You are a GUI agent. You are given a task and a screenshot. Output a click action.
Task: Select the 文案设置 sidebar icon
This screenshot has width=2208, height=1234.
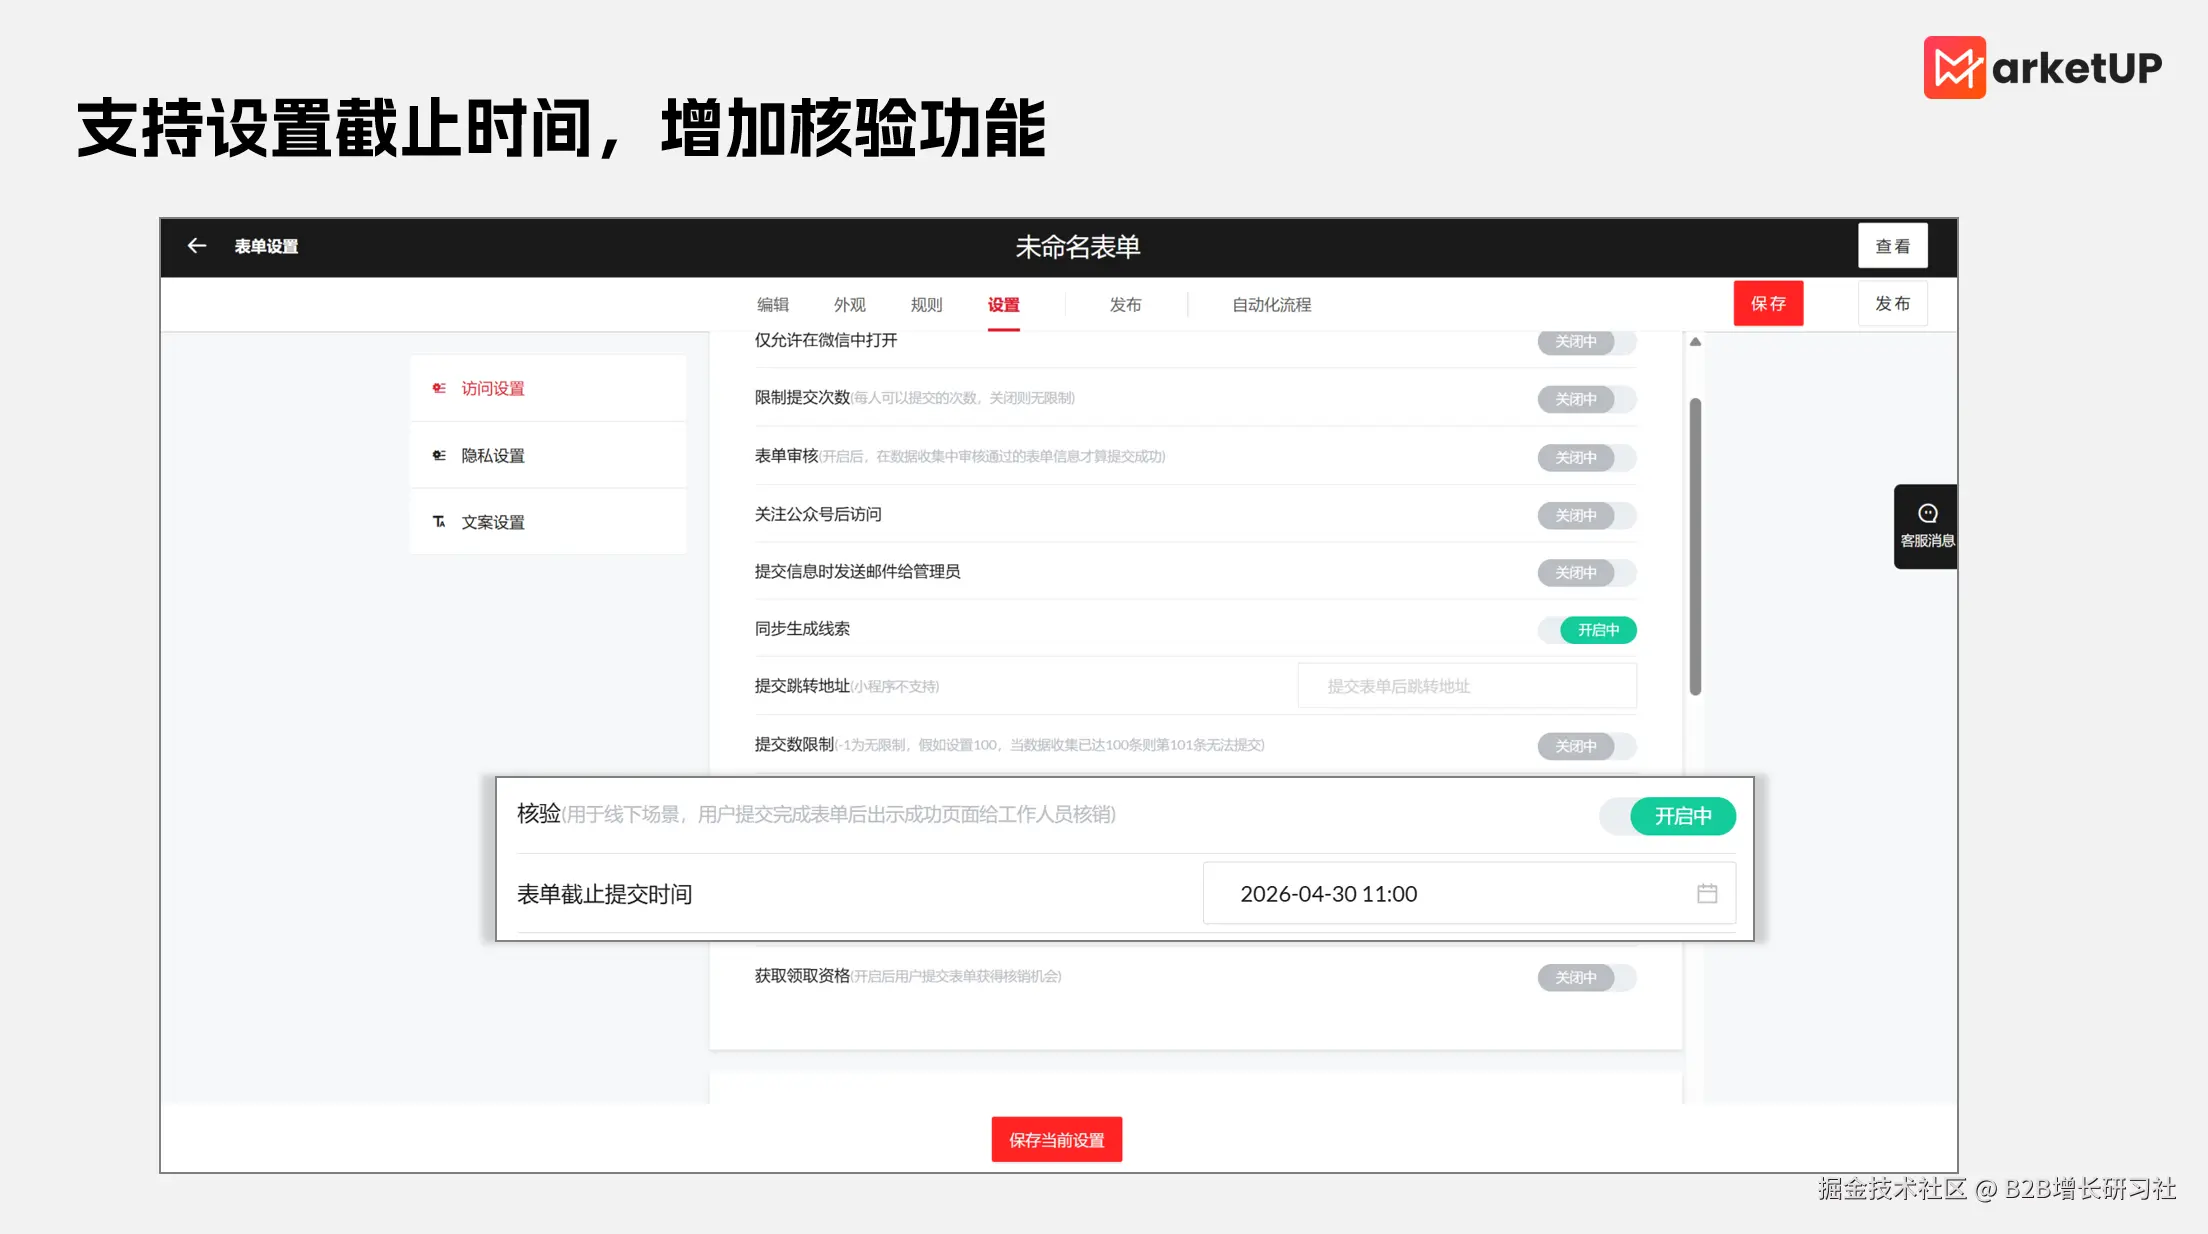tap(439, 522)
